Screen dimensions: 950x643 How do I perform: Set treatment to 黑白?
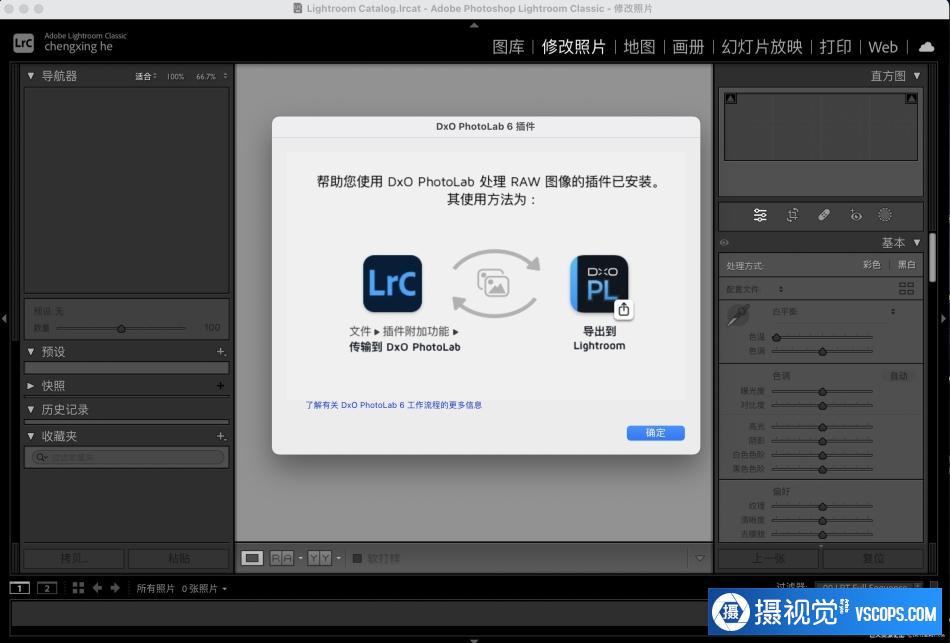point(906,265)
